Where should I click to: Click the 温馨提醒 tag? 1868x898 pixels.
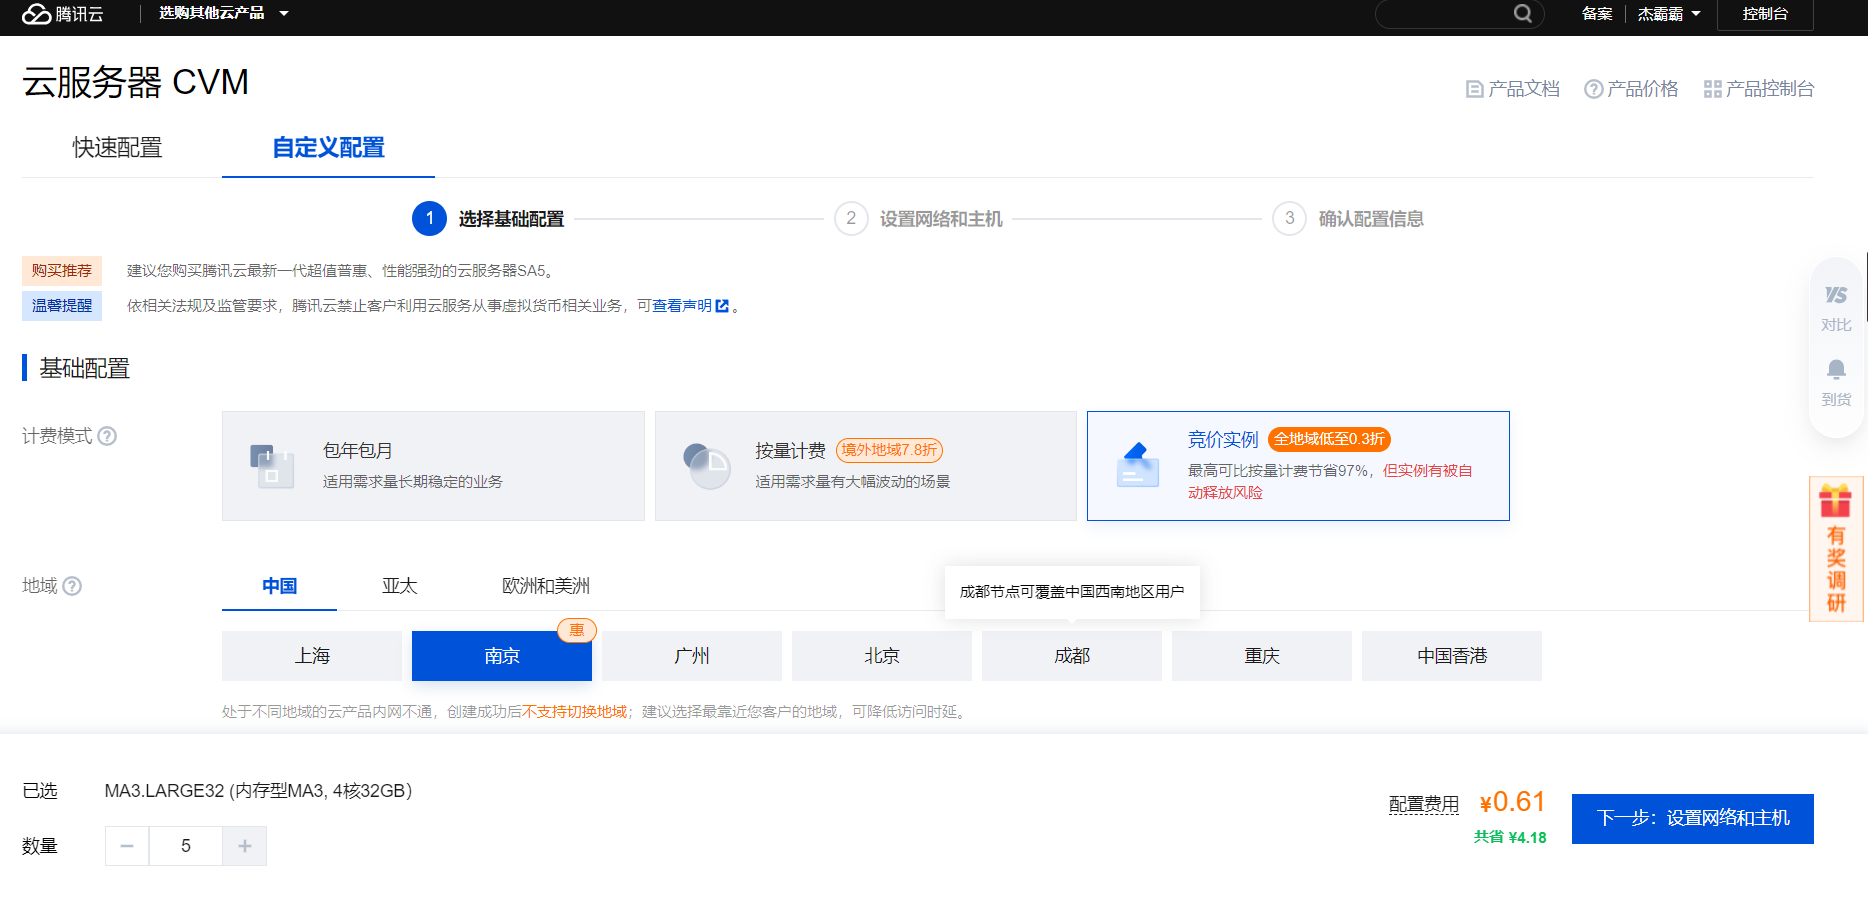62,306
